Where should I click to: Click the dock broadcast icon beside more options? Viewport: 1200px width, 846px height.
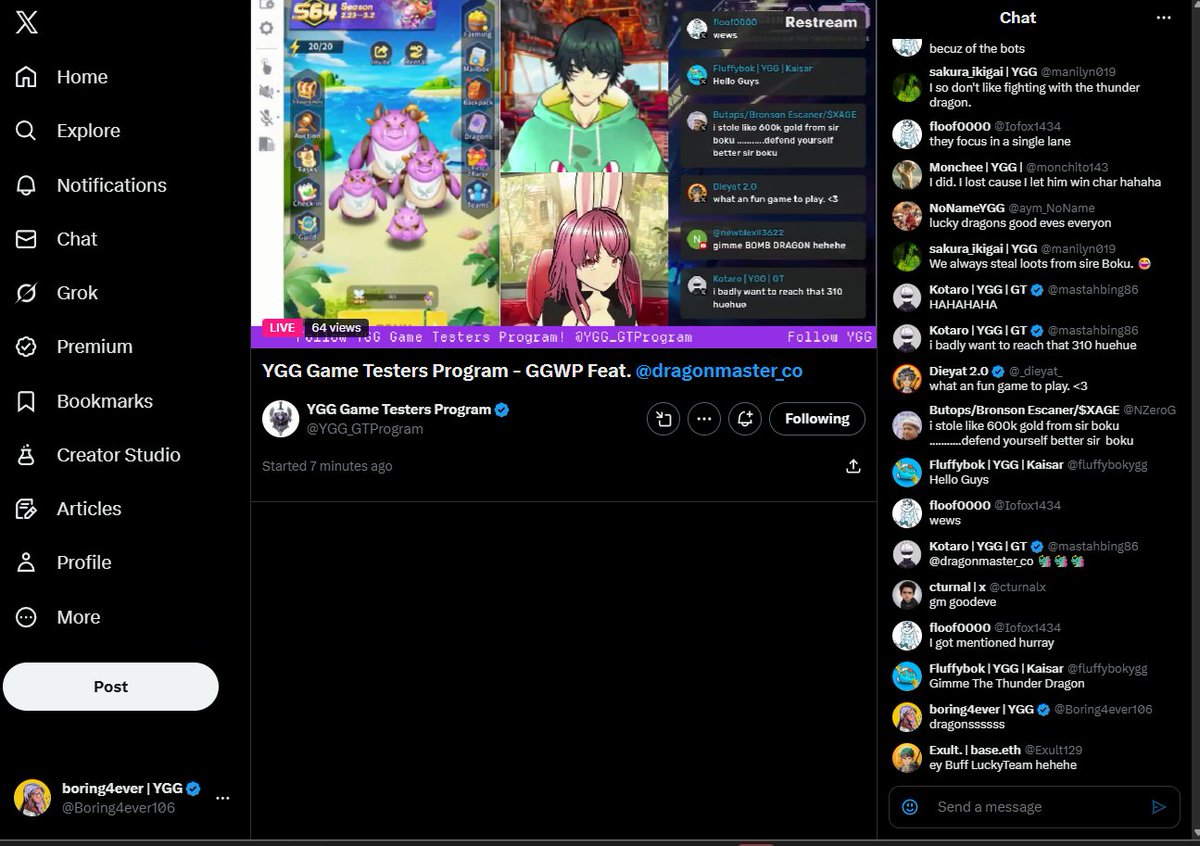pyautogui.click(x=664, y=419)
